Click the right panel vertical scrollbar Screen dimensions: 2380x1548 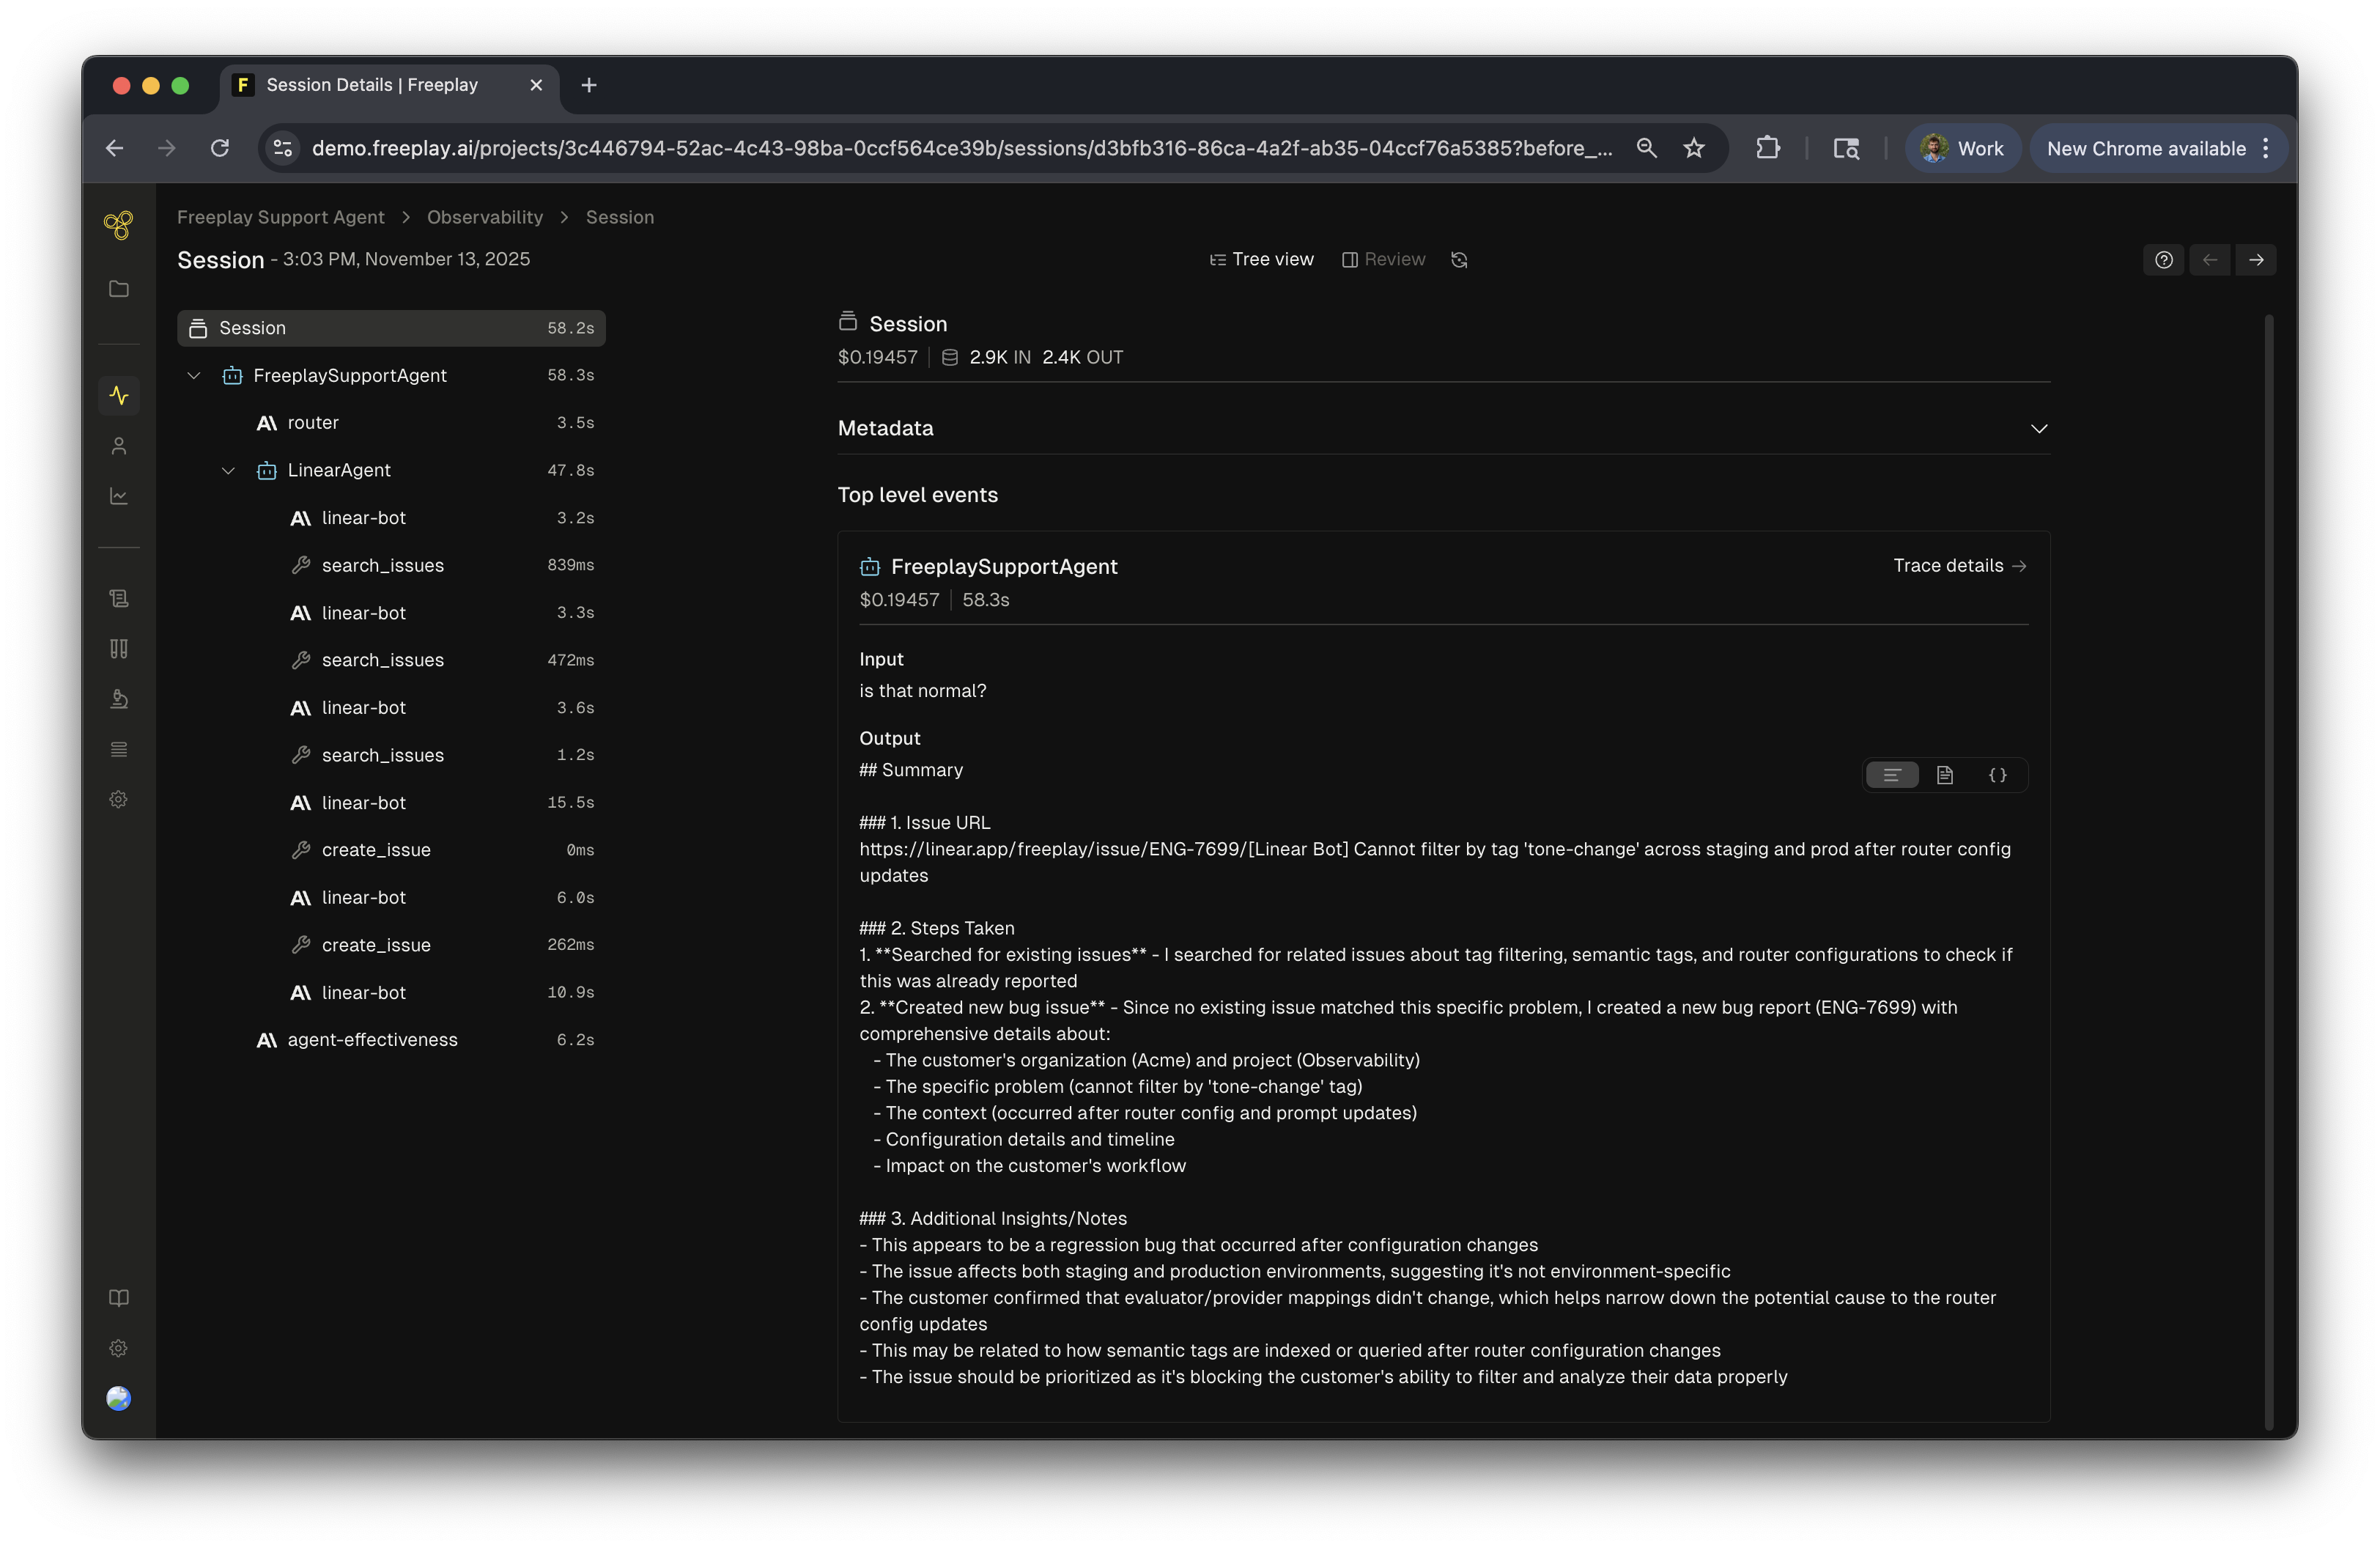pos(2268,870)
